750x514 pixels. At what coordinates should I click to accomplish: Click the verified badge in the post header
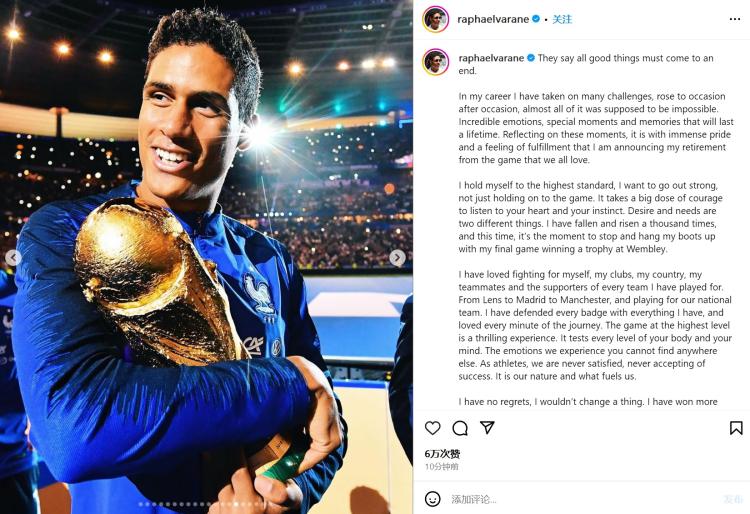[536, 19]
